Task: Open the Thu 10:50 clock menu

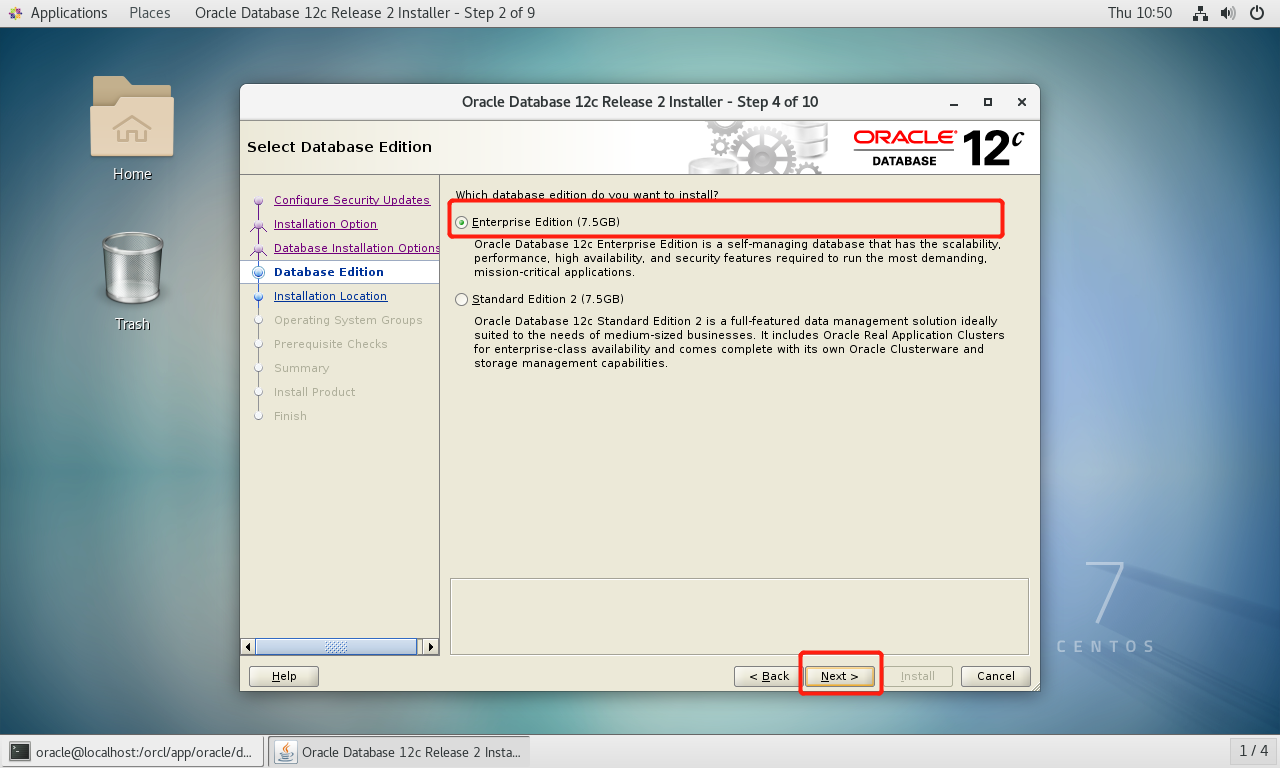Action: [1140, 13]
